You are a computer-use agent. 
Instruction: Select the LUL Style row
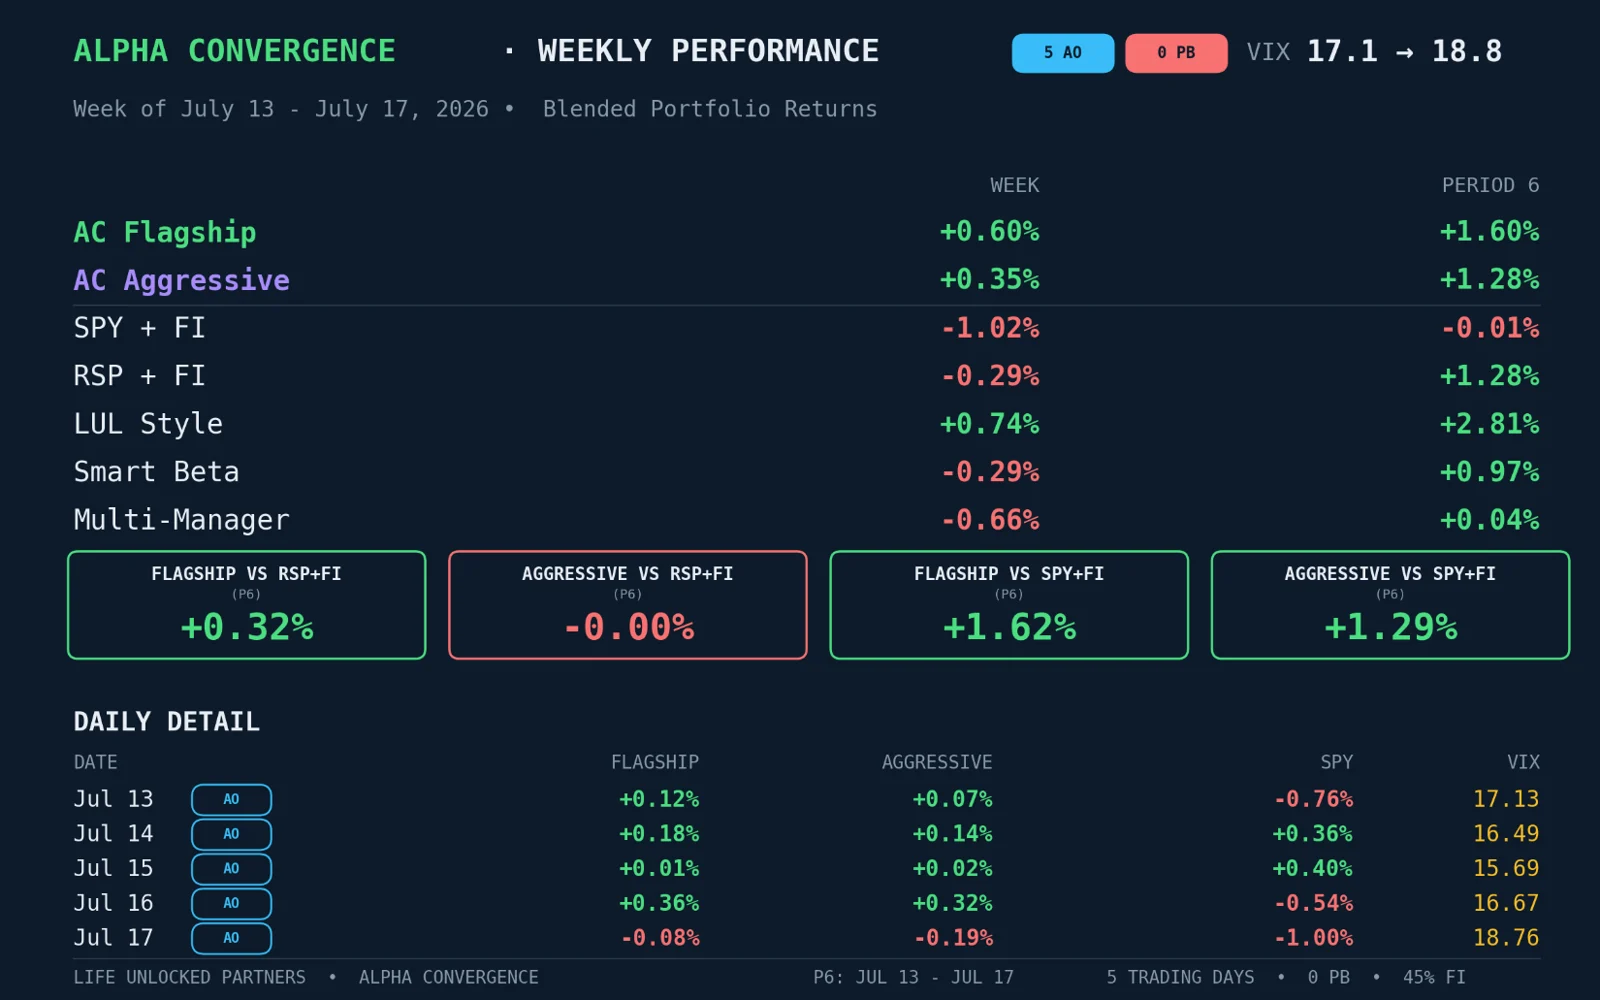tap(806, 424)
